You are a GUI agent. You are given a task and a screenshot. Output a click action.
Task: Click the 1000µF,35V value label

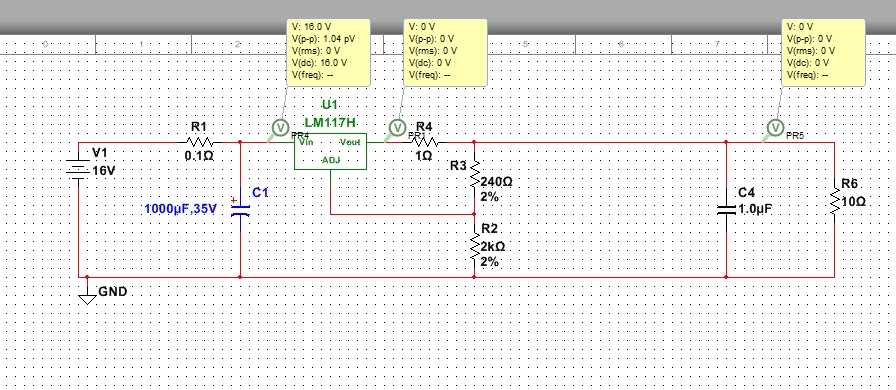tap(181, 209)
